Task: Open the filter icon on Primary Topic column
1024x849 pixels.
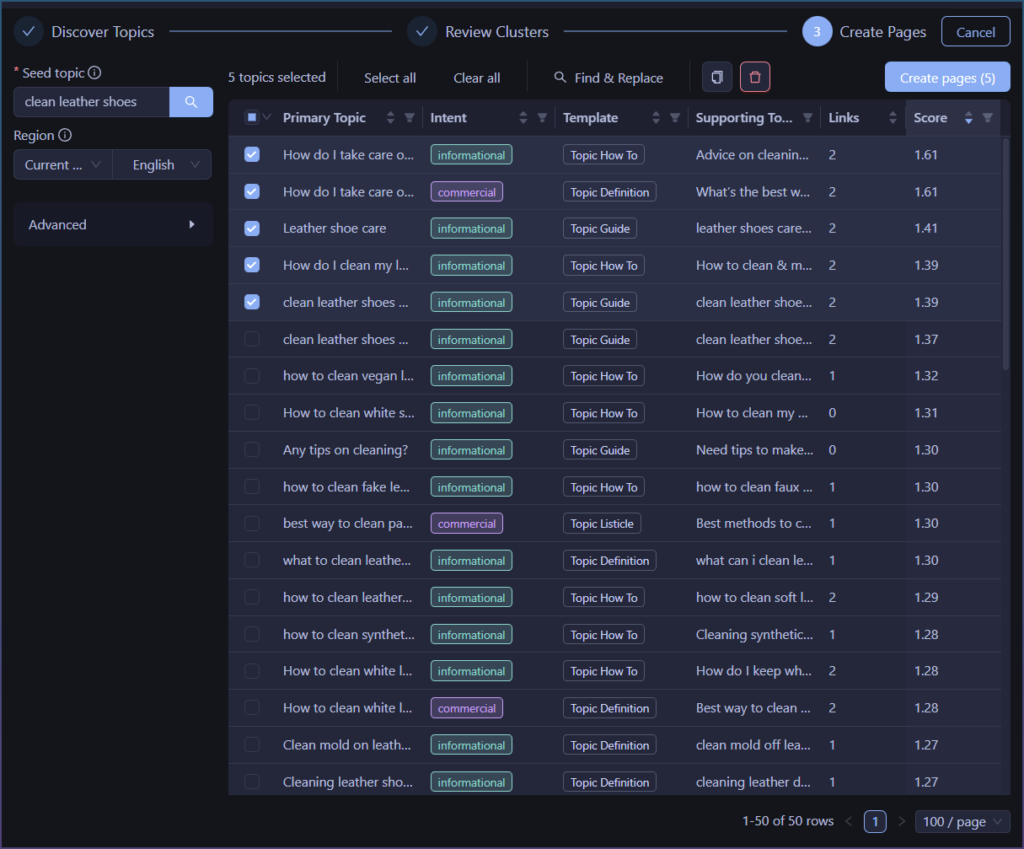Action: click(409, 118)
